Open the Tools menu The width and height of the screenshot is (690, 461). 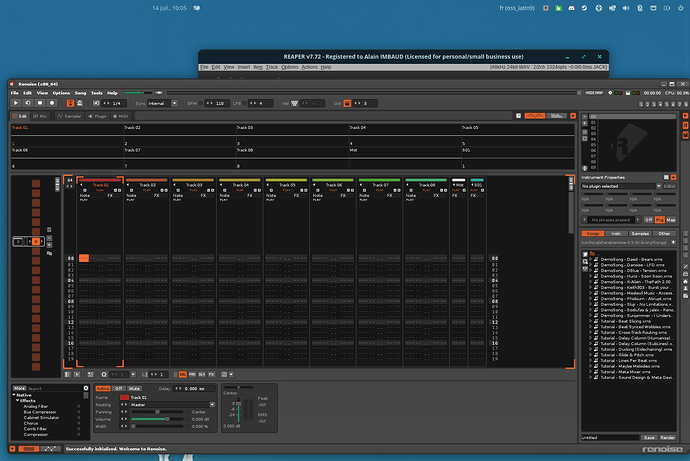(96, 93)
